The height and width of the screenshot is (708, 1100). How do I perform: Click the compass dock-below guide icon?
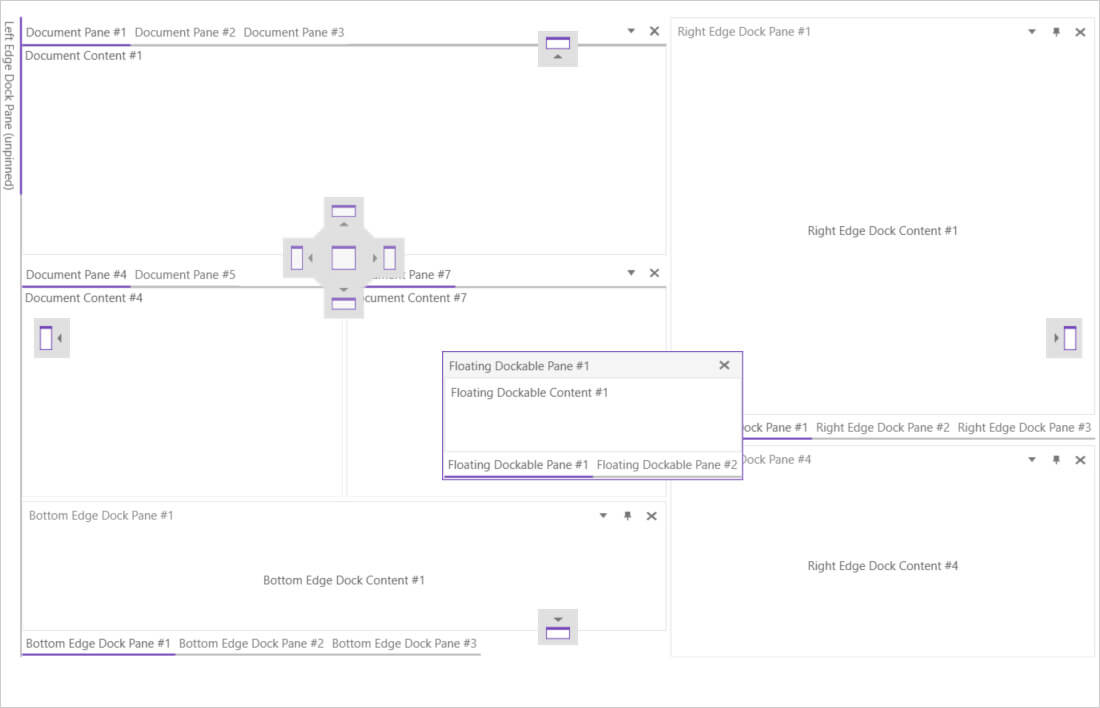(x=343, y=299)
